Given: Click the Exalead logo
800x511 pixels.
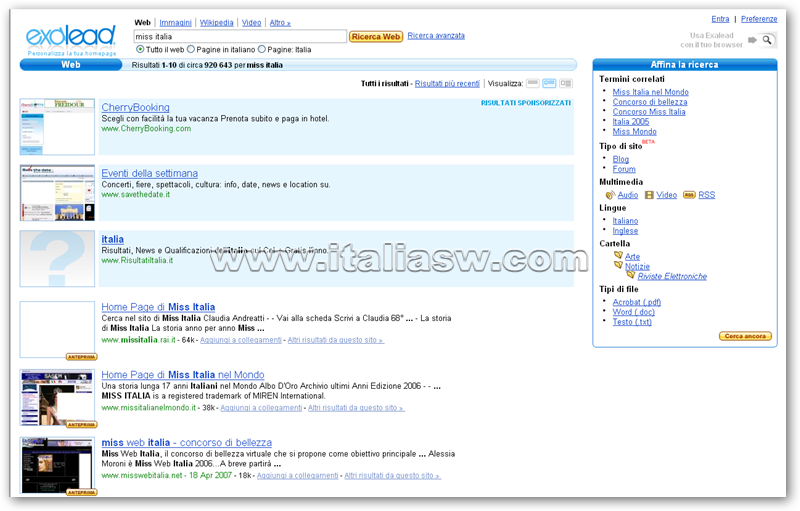Looking at the screenshot, I should tap(71, 36).
